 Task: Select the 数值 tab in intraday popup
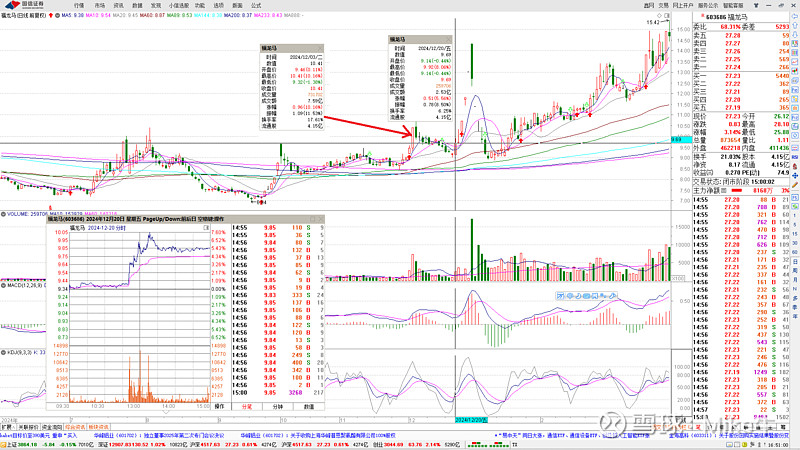[309, 407]
